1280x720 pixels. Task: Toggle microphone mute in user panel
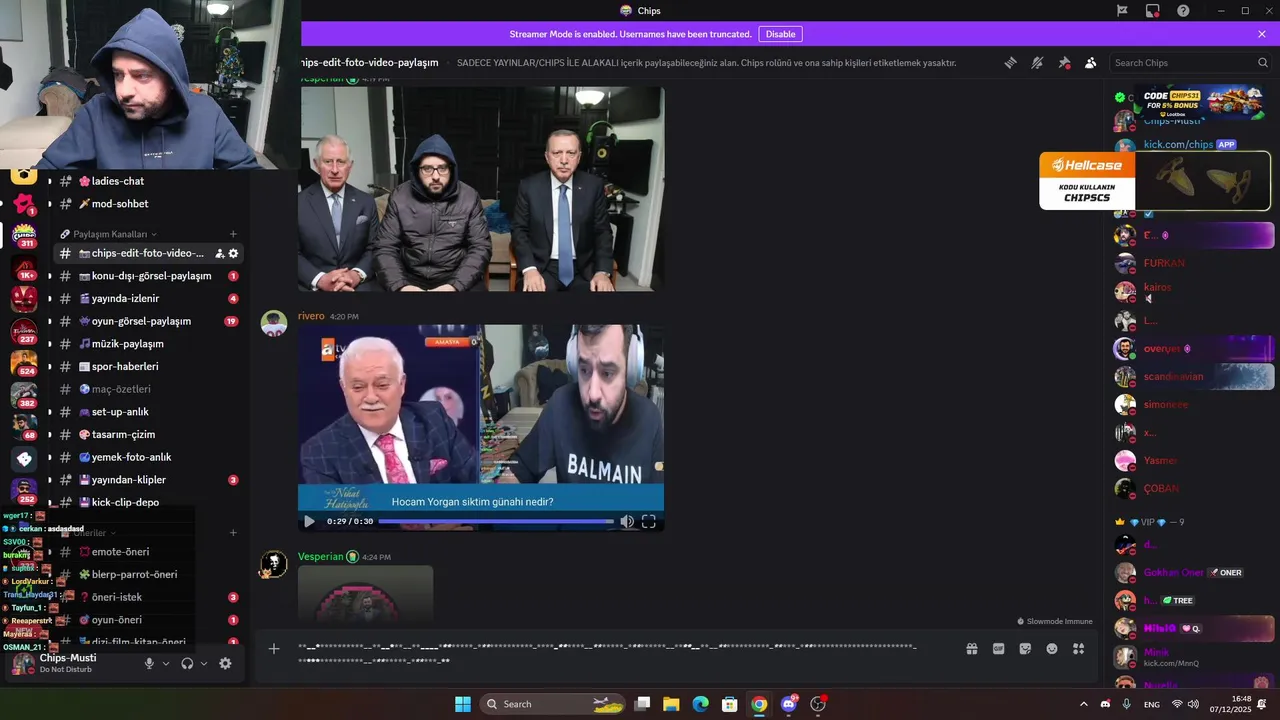point(149,663)
